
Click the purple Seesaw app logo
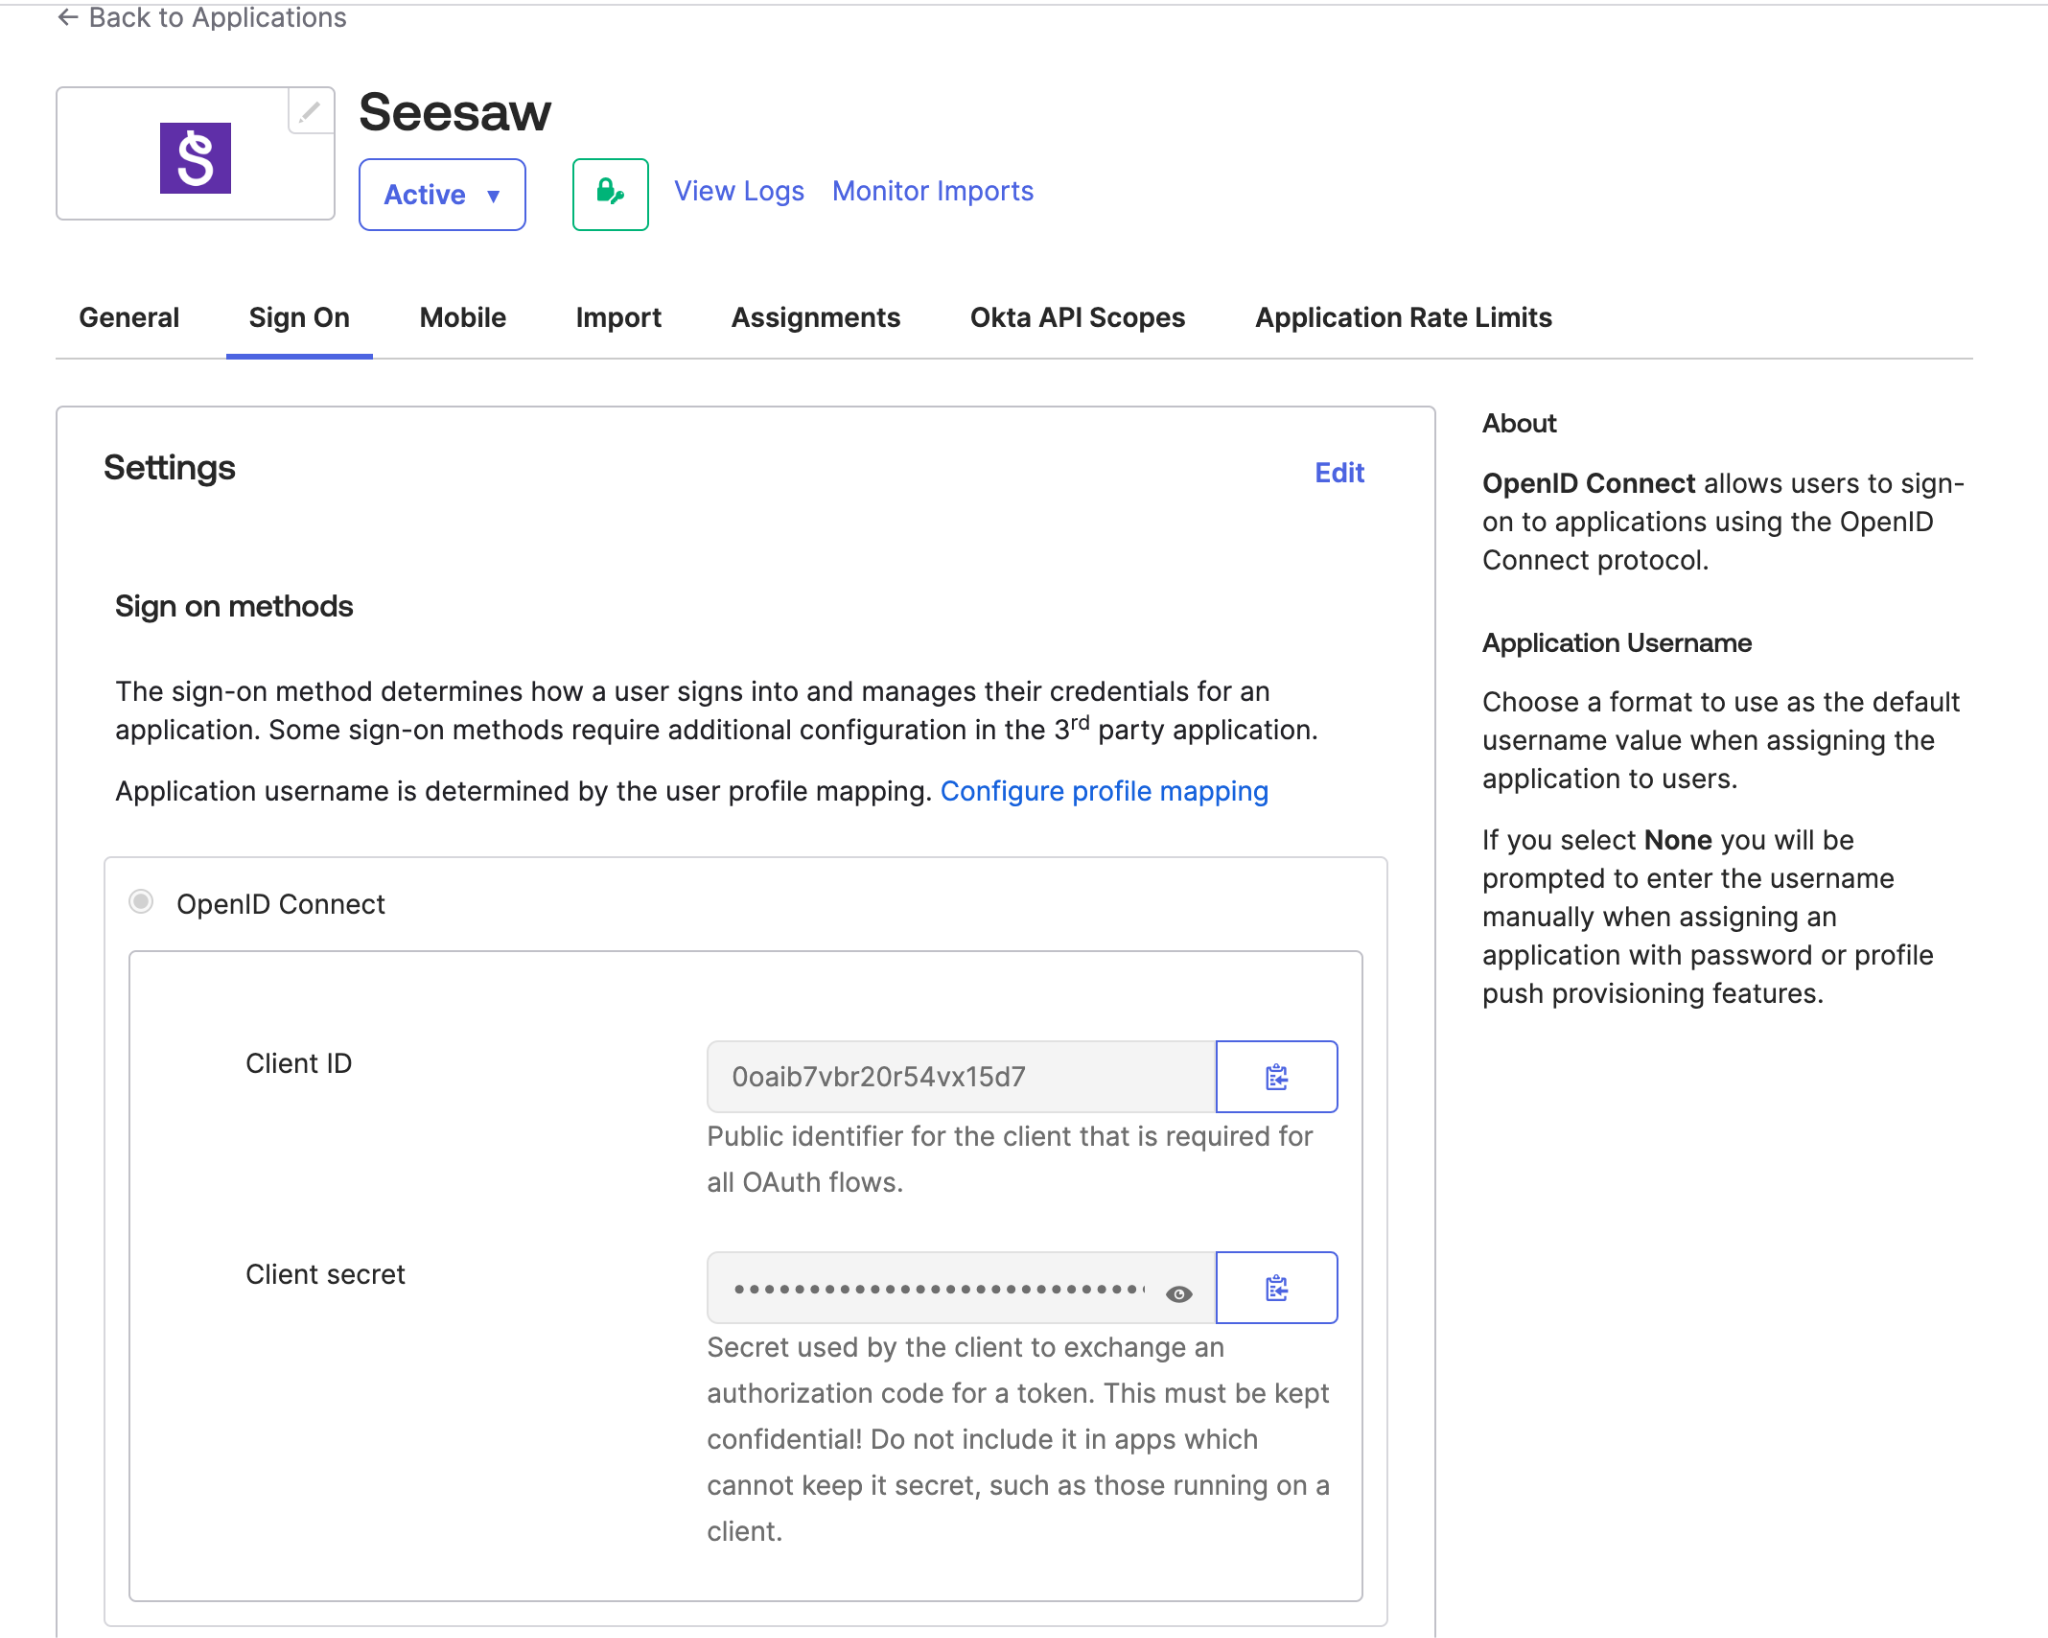pos(195,158)
